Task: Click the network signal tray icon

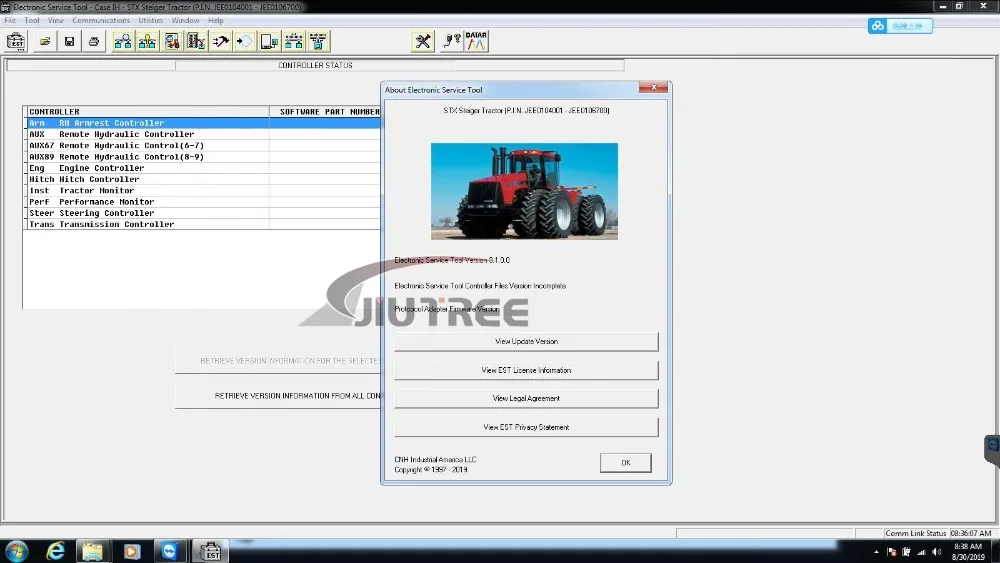Action: [x=921, y=552]
